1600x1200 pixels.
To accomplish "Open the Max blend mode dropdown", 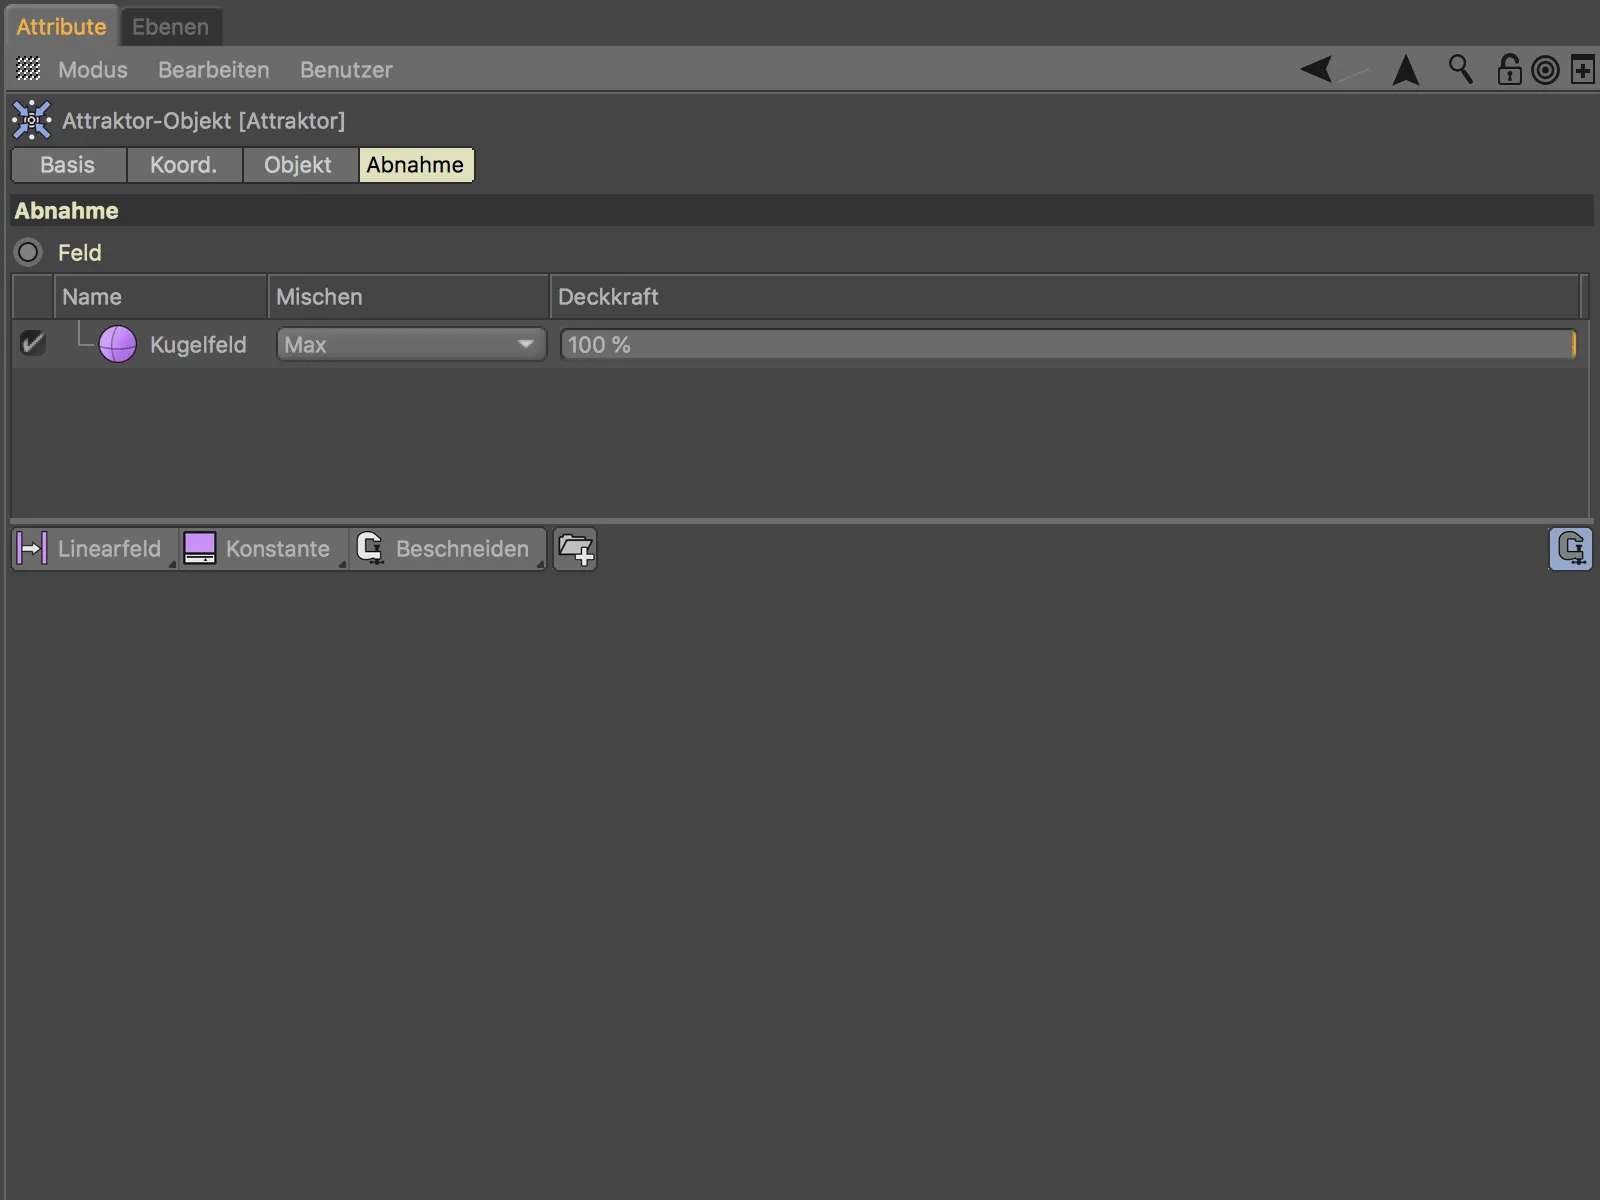I will 411,344.
